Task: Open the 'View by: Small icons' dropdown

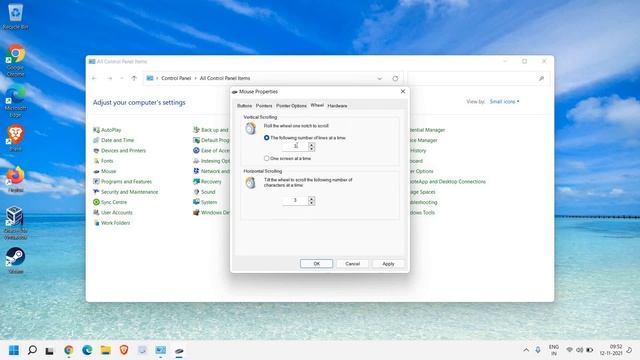Action: (x=504, y=102)
